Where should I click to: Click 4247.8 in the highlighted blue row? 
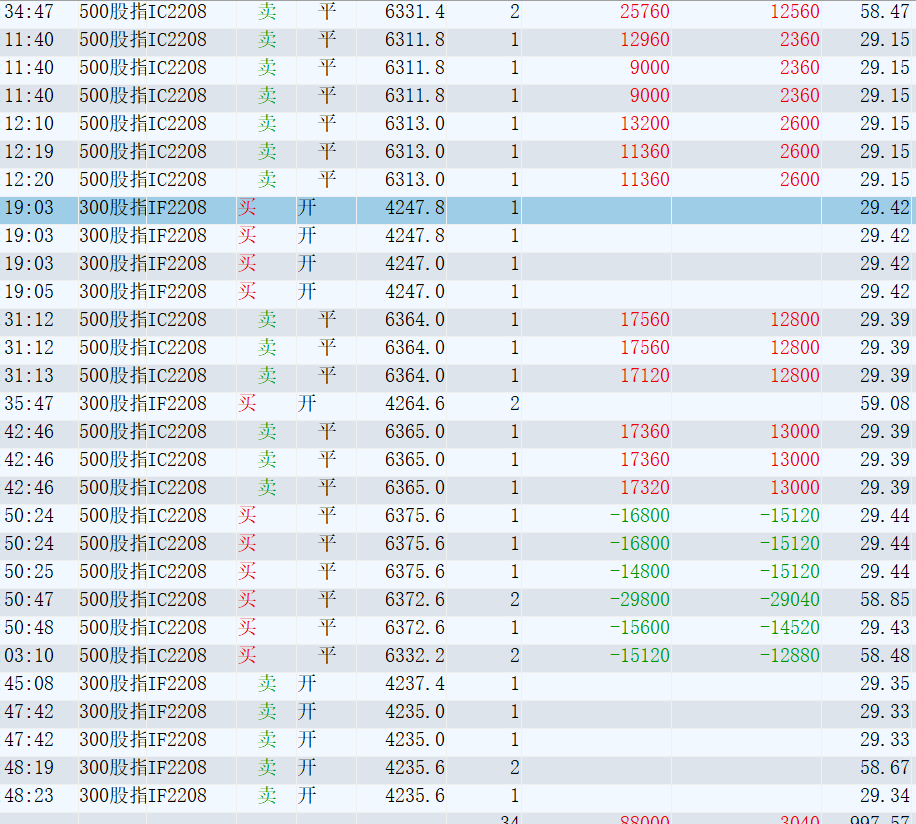coord(414,208)
